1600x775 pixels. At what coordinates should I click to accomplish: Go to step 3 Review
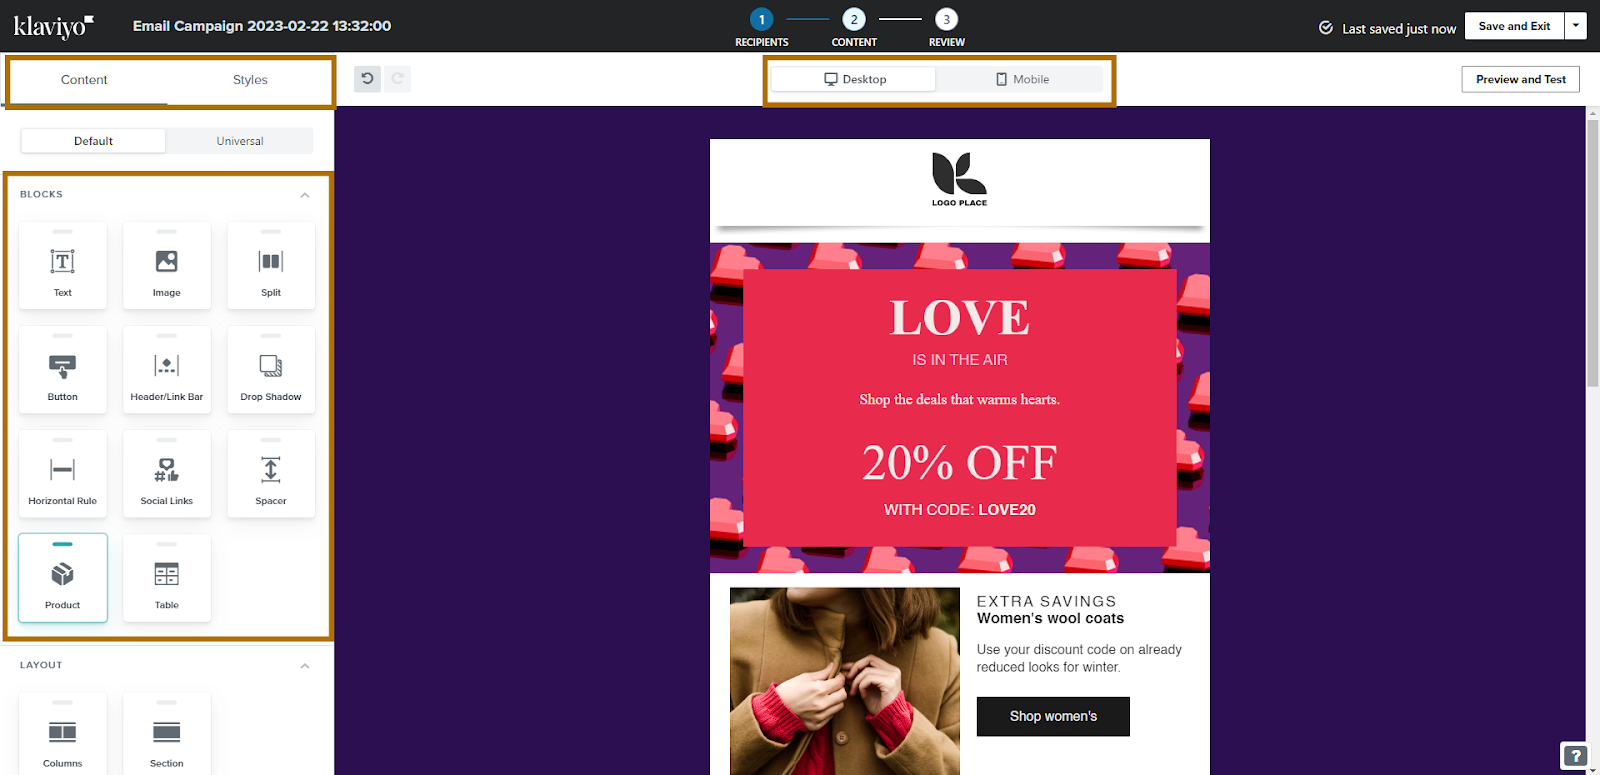[x=946, y=27]
